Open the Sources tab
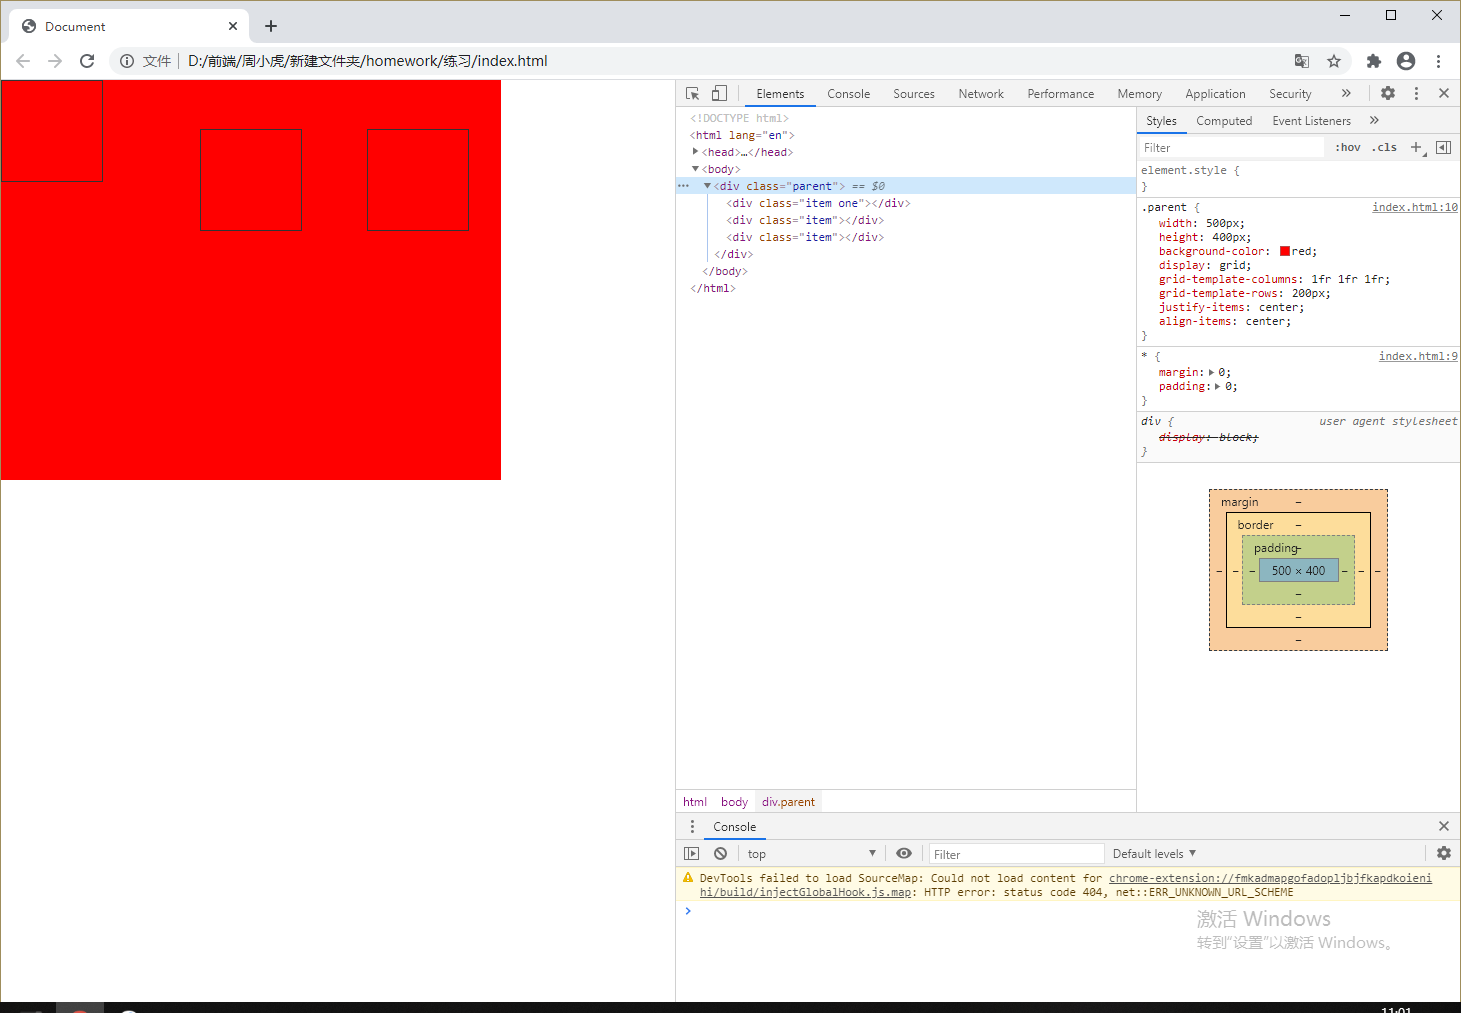The image size is (1461, 1013). tap(914, 93)
